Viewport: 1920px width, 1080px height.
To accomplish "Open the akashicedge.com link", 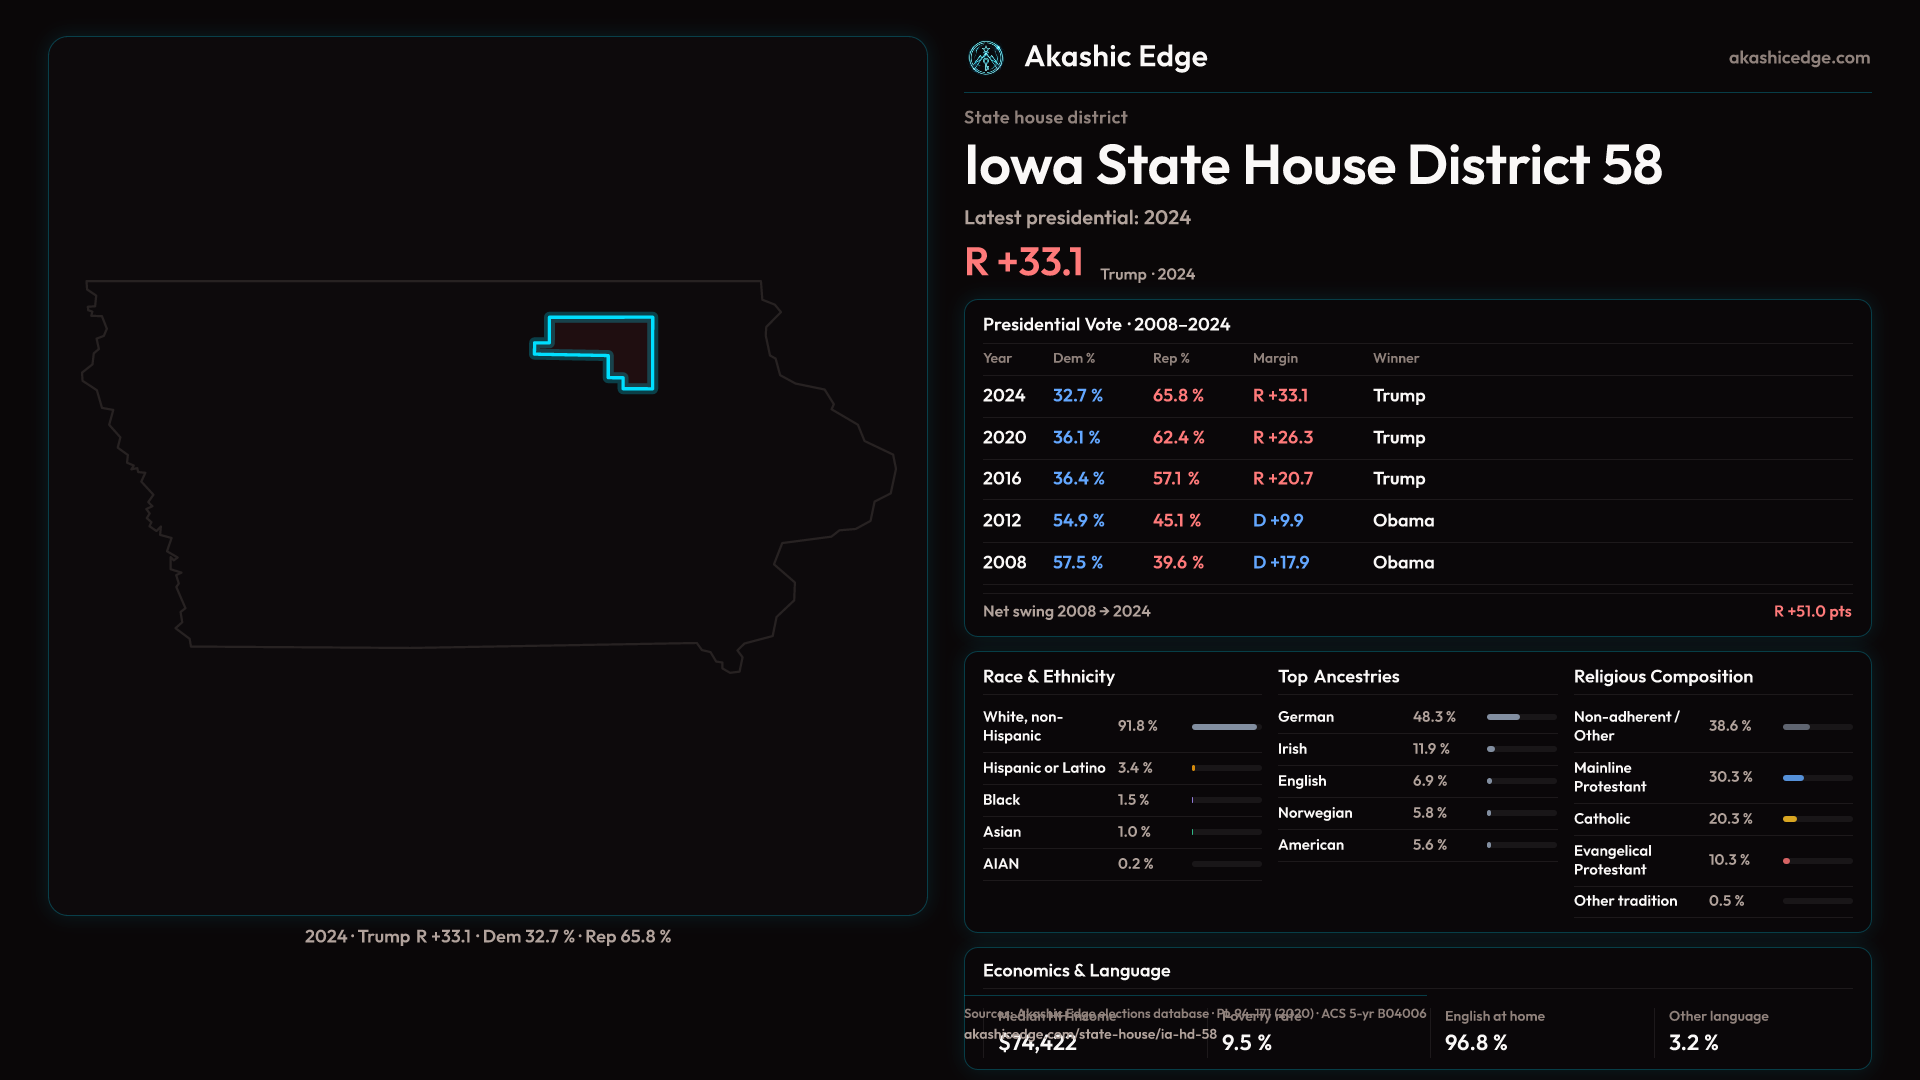I will pyautogui.click(x=1798, y=58).
